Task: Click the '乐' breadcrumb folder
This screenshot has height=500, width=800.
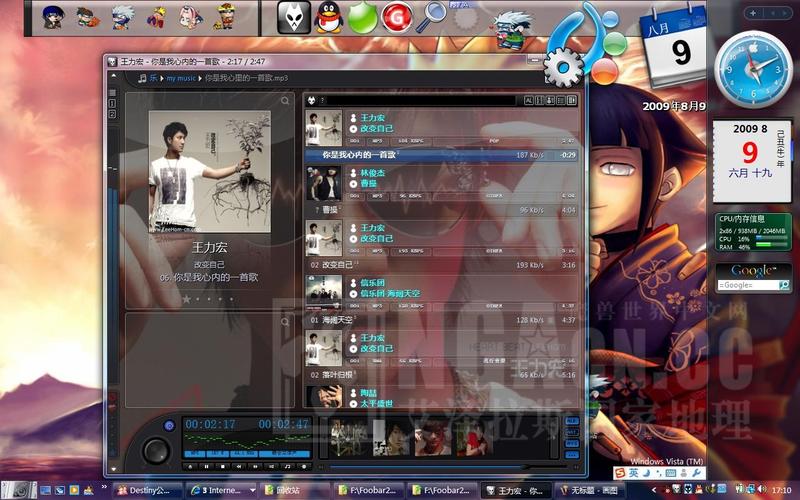Action: coord(153,78)
